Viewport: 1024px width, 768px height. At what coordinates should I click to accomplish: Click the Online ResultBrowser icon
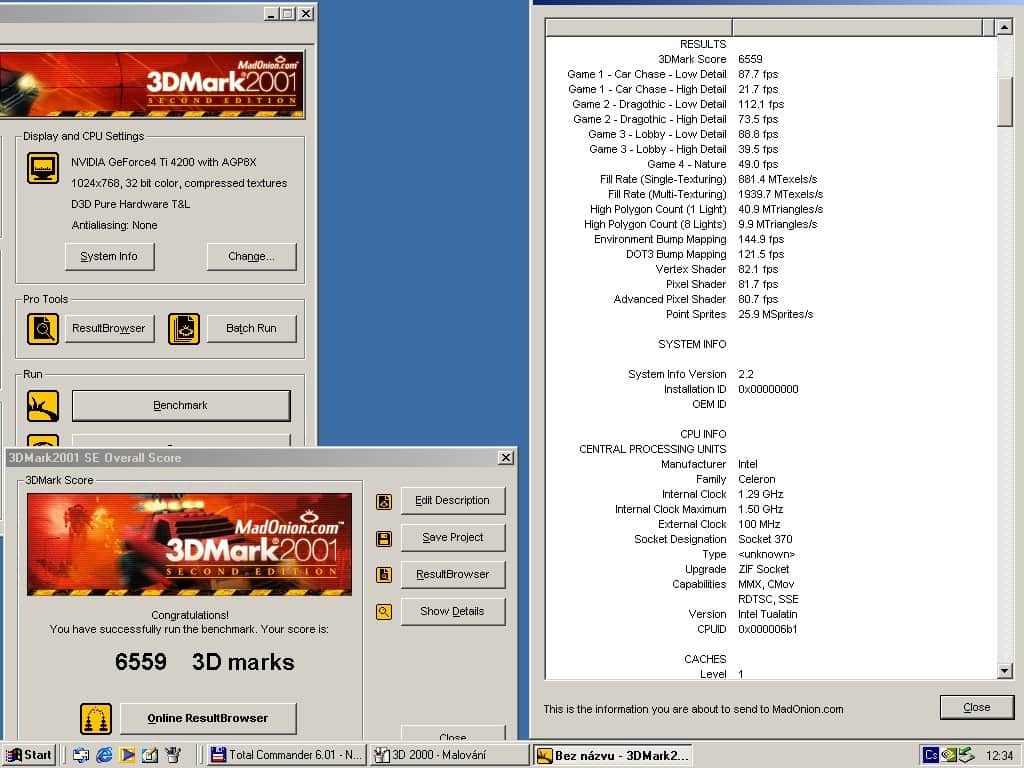[96, 718]
